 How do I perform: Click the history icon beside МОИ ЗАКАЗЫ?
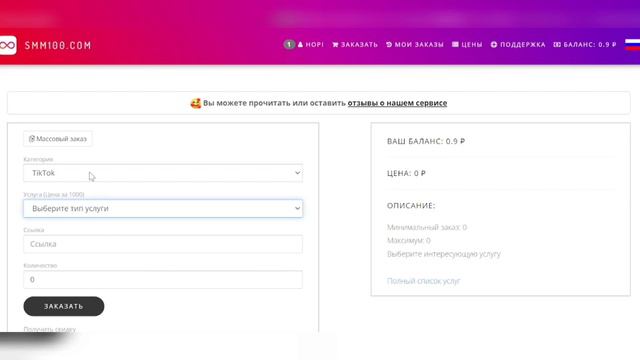(x=389, y=44)
